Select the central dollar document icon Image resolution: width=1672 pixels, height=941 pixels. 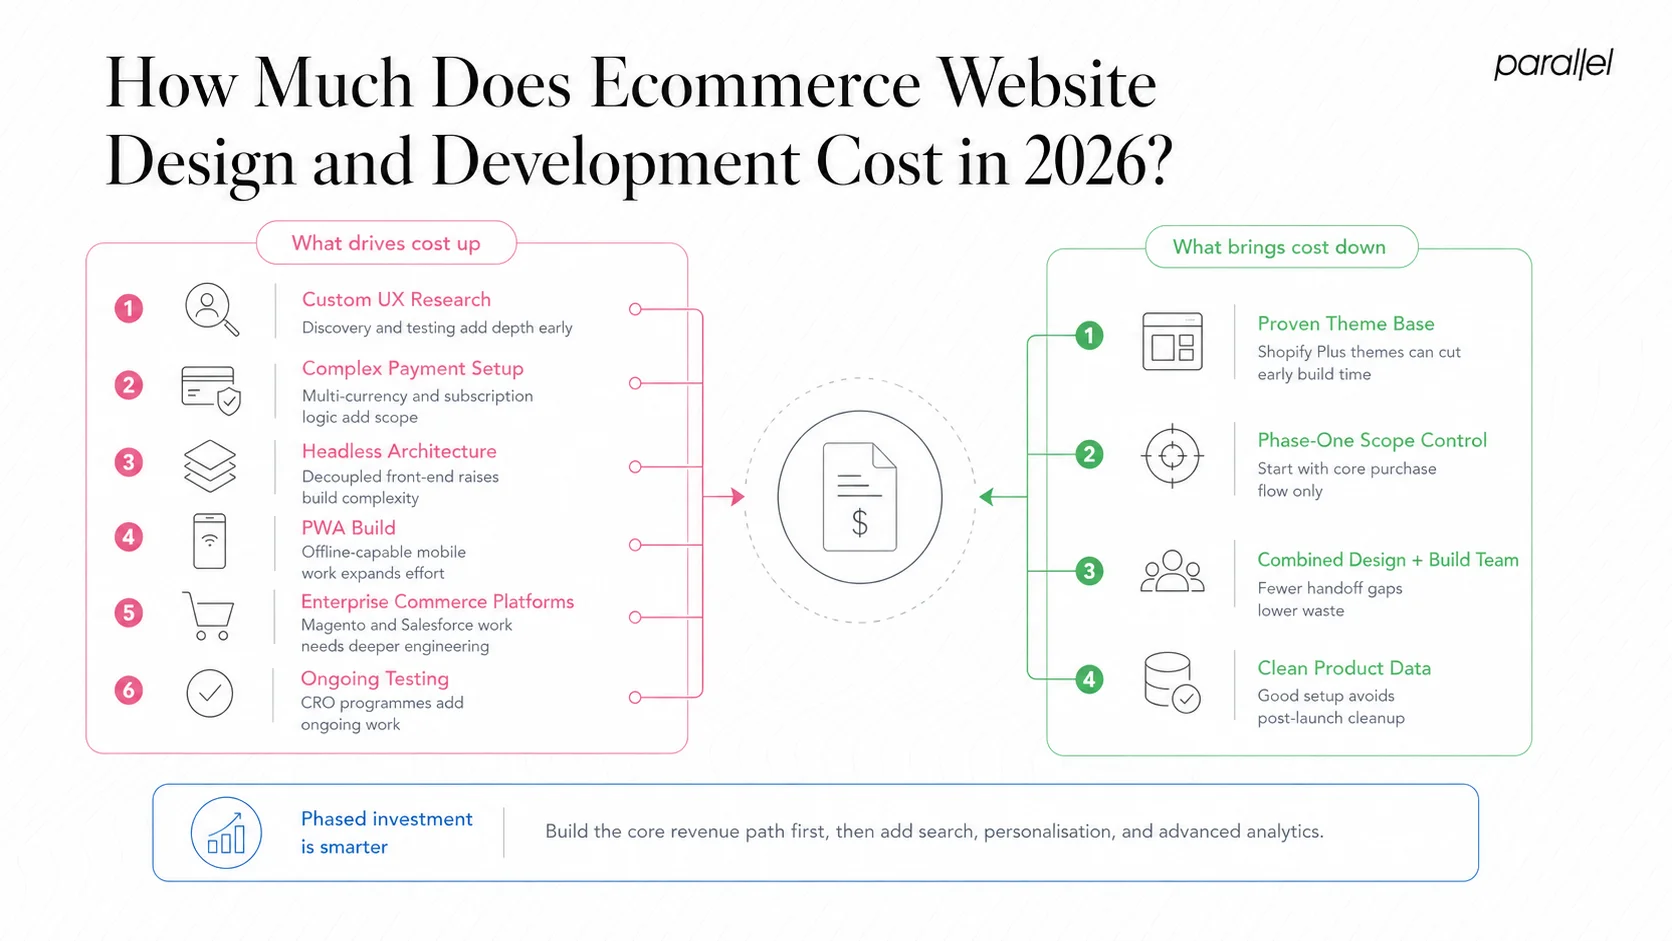858,497
